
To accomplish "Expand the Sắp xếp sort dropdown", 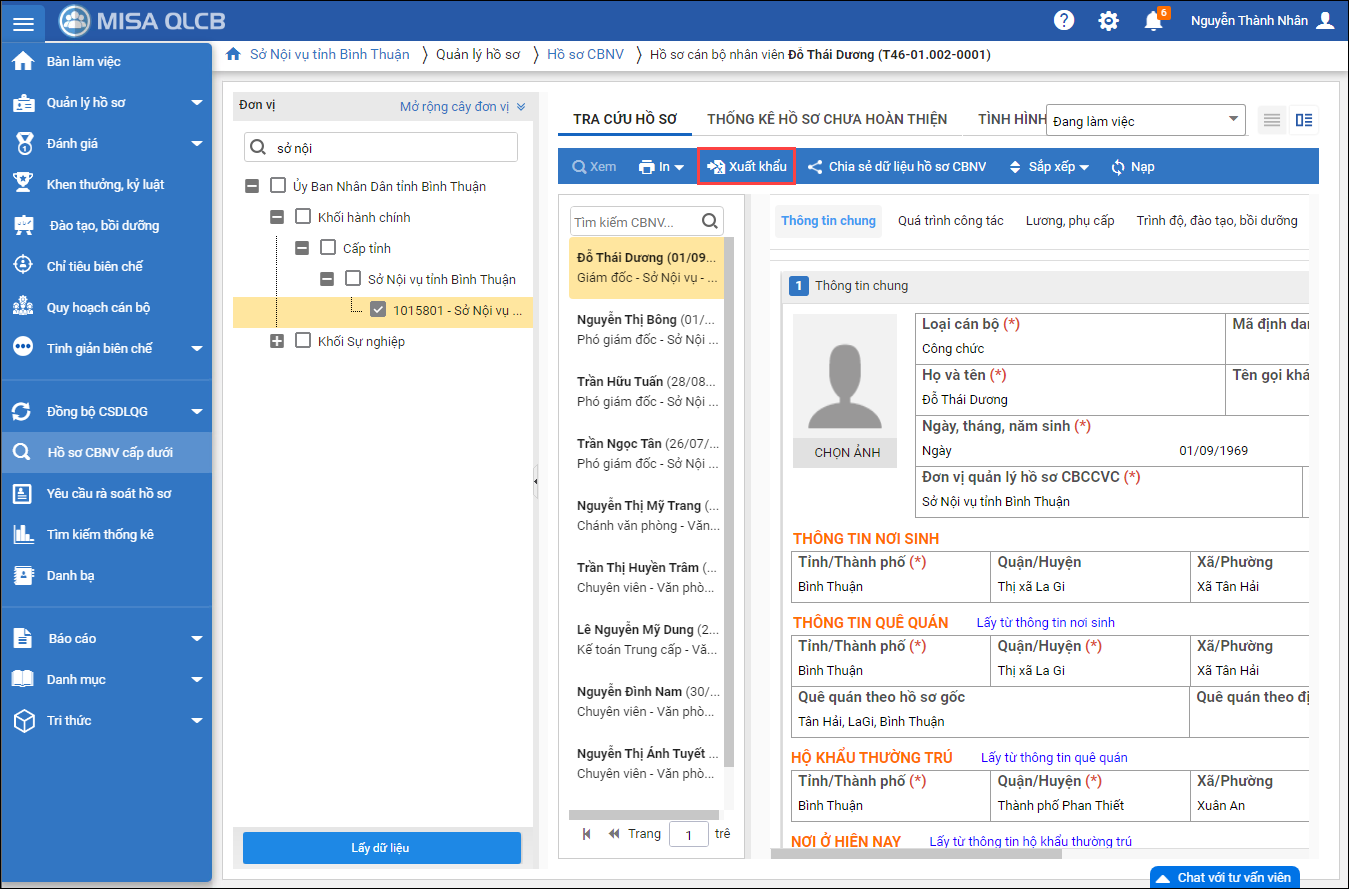I will pos(1048,167).
